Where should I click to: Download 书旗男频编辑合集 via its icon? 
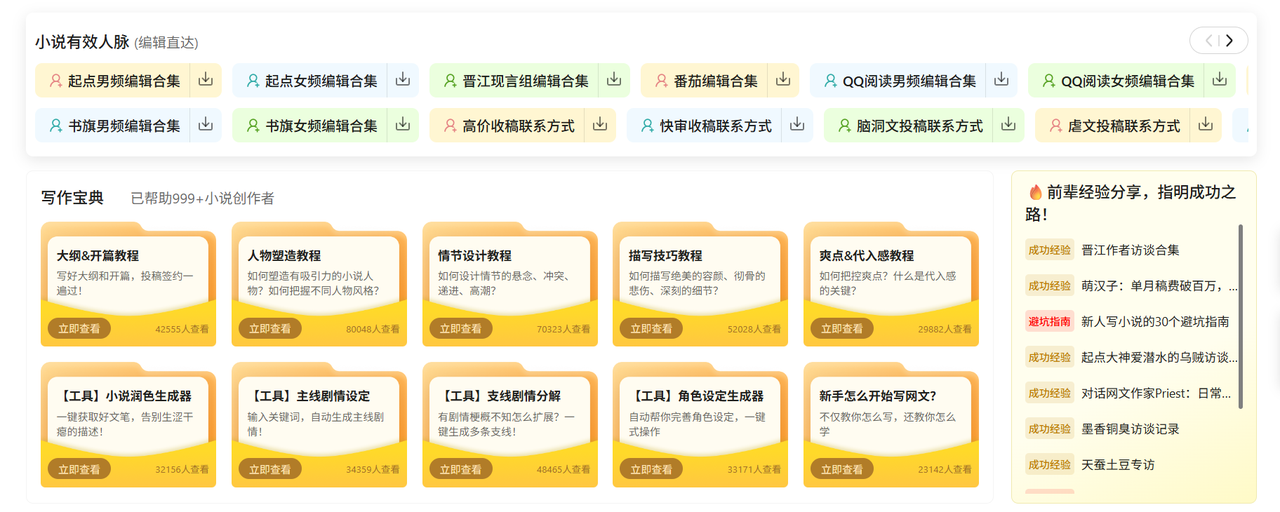point(205,125)
